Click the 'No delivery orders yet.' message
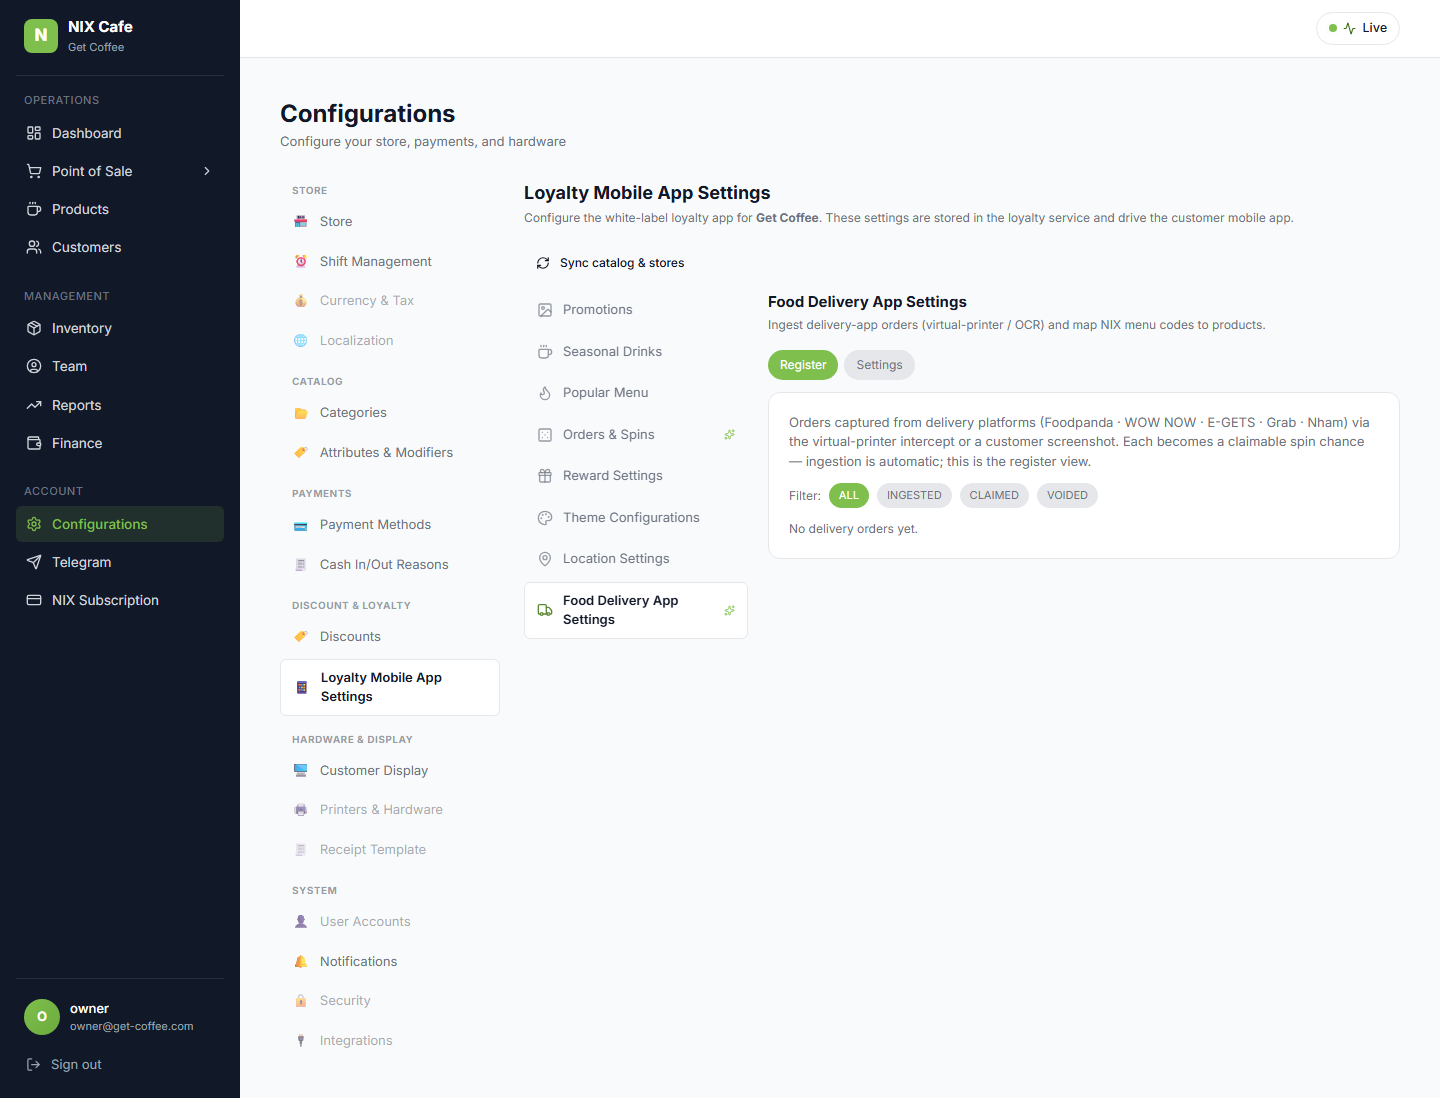This screenshot has height=1098, width=1440. click(853, 529)
